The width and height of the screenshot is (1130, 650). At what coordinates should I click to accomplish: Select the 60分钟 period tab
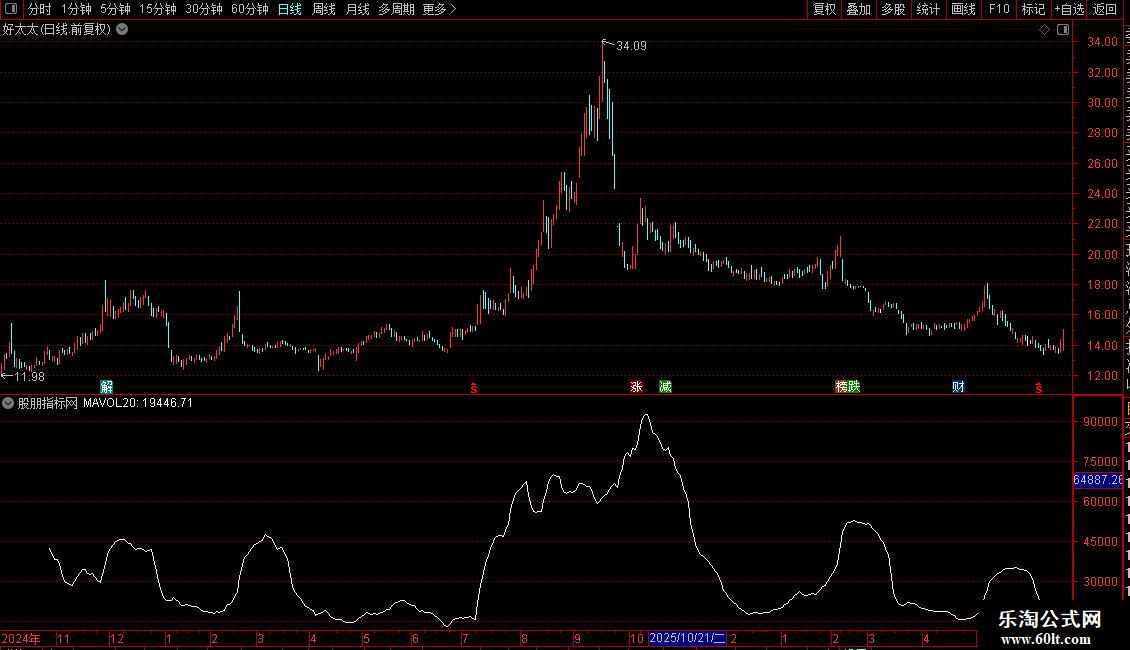[249, 9]
